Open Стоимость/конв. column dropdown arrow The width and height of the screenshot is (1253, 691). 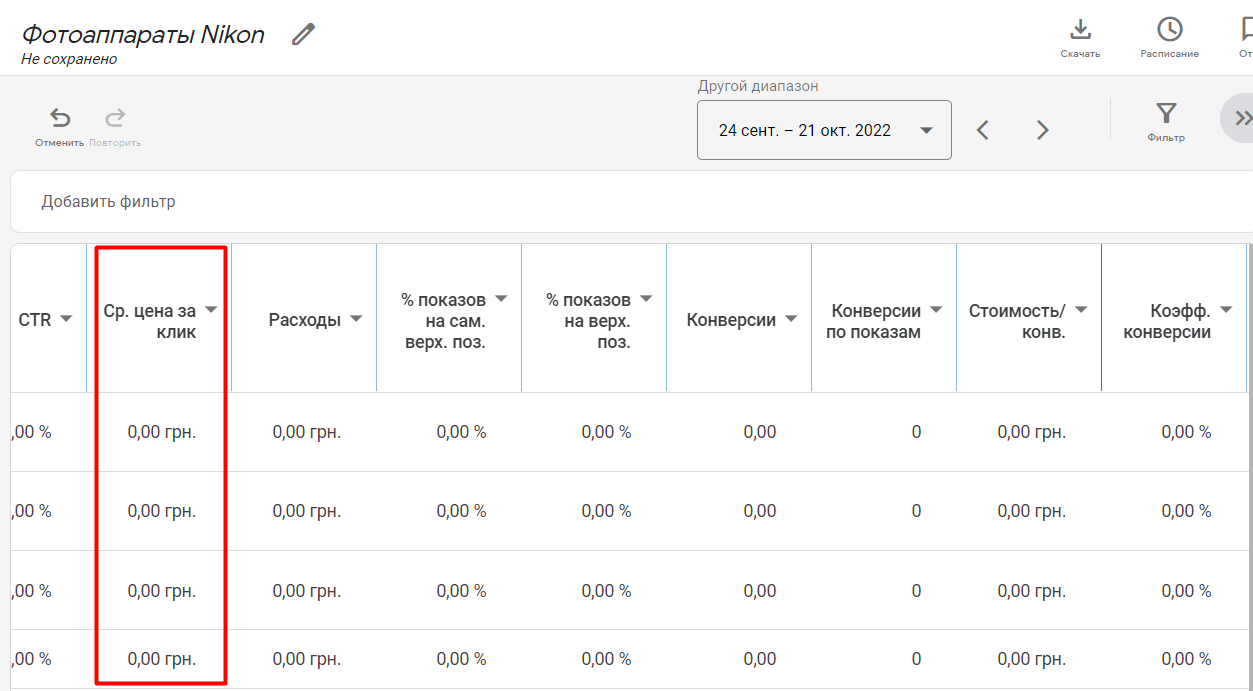[1081, 310]
